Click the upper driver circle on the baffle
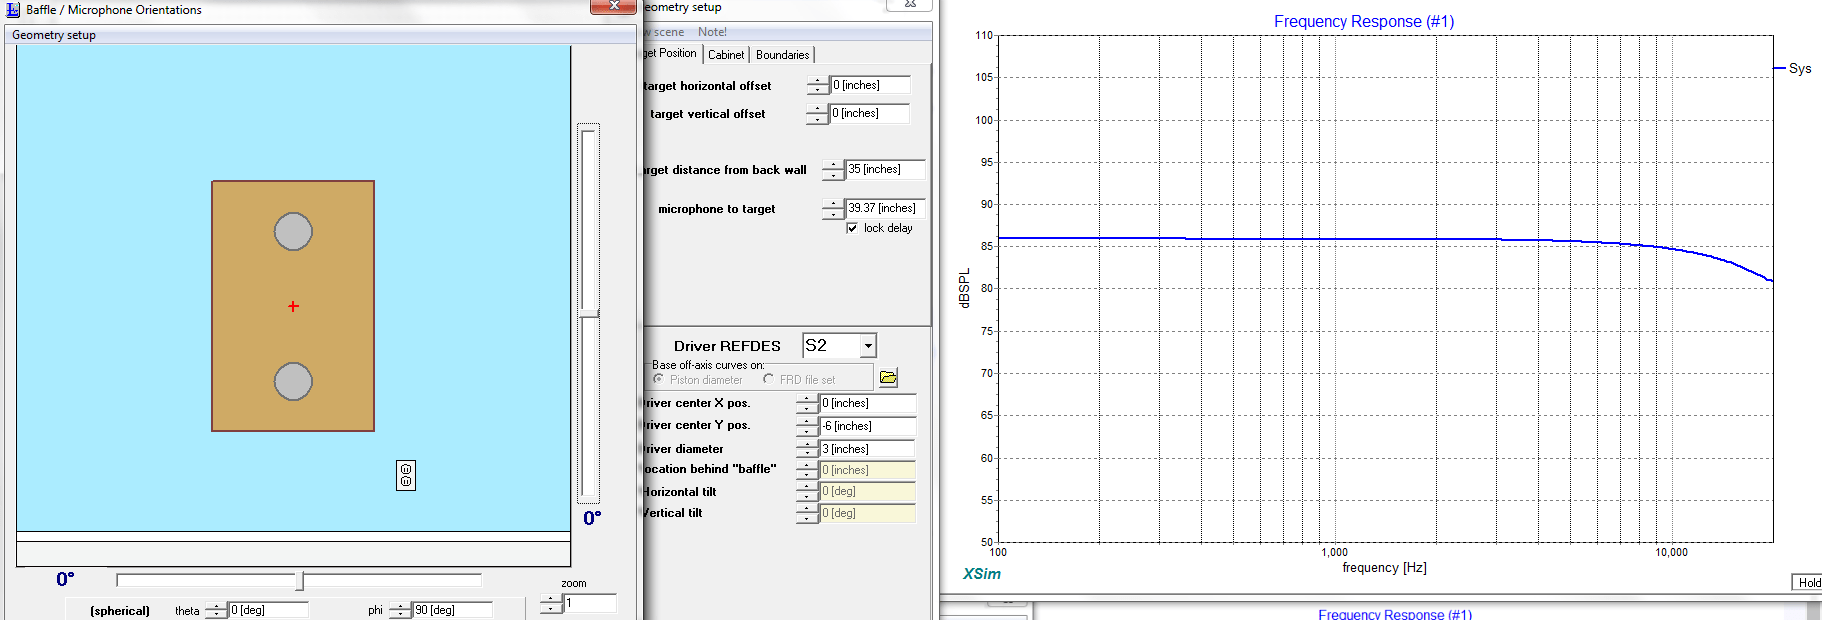This screenshot has width=1822, height=620. (x=293, y=231)
